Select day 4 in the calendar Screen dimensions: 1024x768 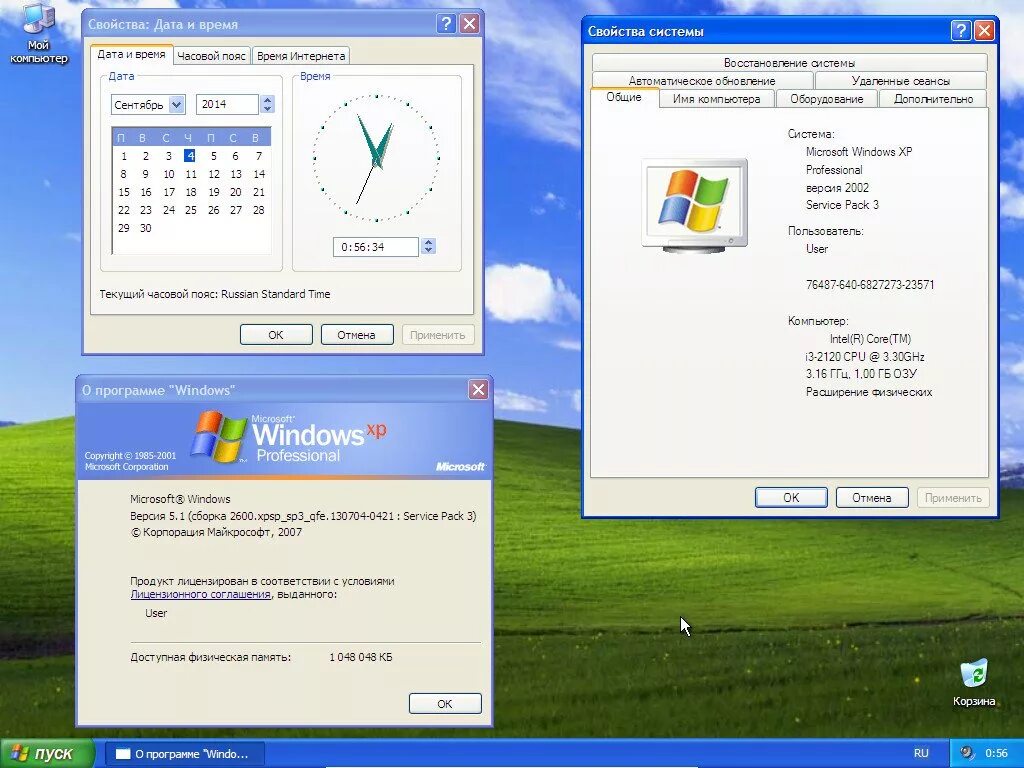[x=189, y=155]
